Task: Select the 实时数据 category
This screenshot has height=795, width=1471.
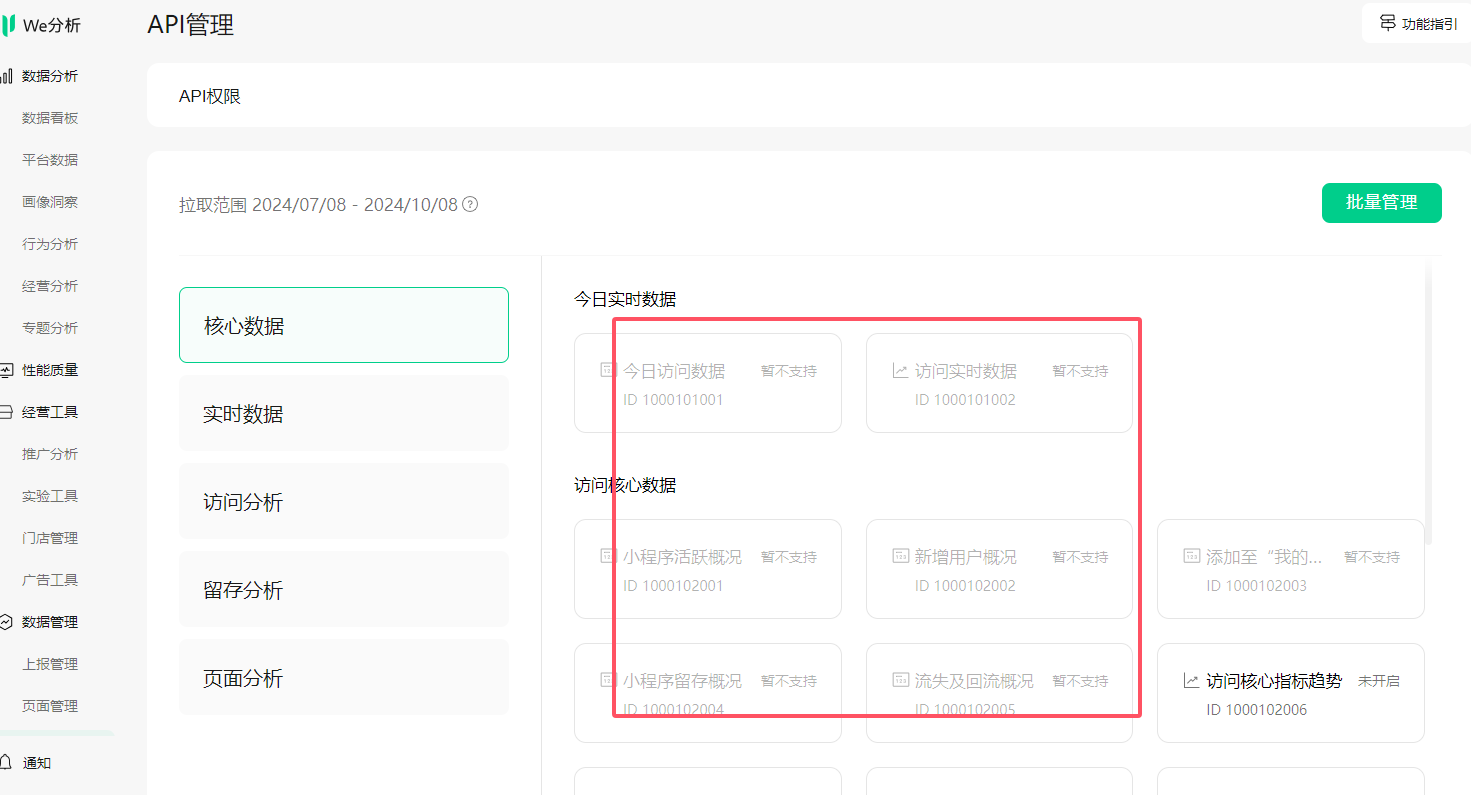Action: 344,413
